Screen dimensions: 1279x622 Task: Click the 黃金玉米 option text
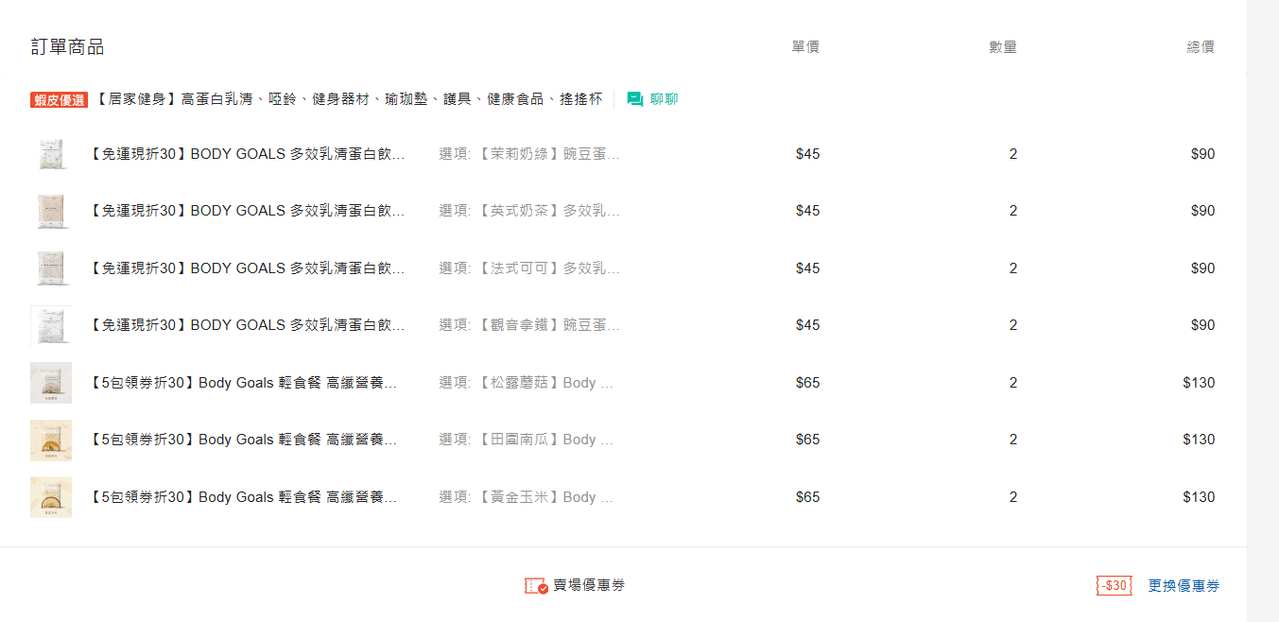point(525,497)
